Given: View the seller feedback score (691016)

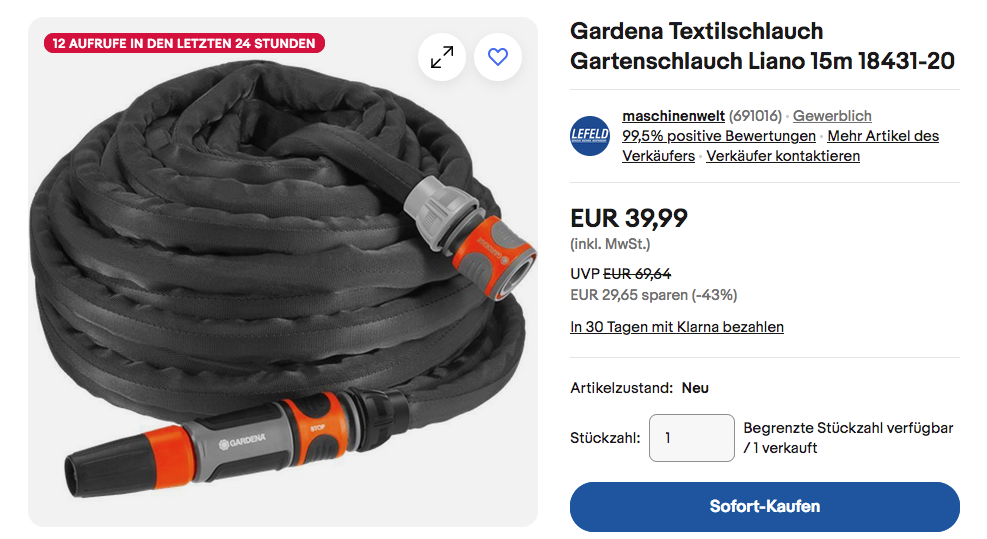Looking at the screenshot, I should point(755,116).
